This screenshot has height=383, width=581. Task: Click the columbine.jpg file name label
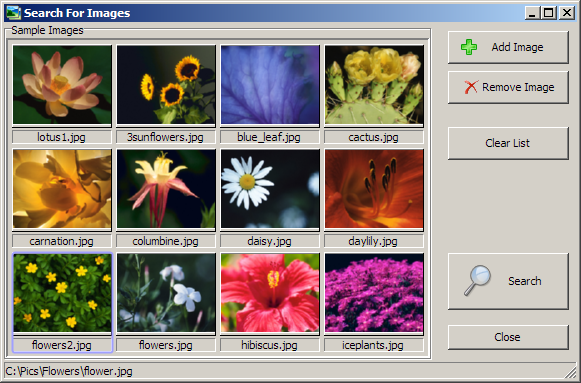click(x=166, y=241)
